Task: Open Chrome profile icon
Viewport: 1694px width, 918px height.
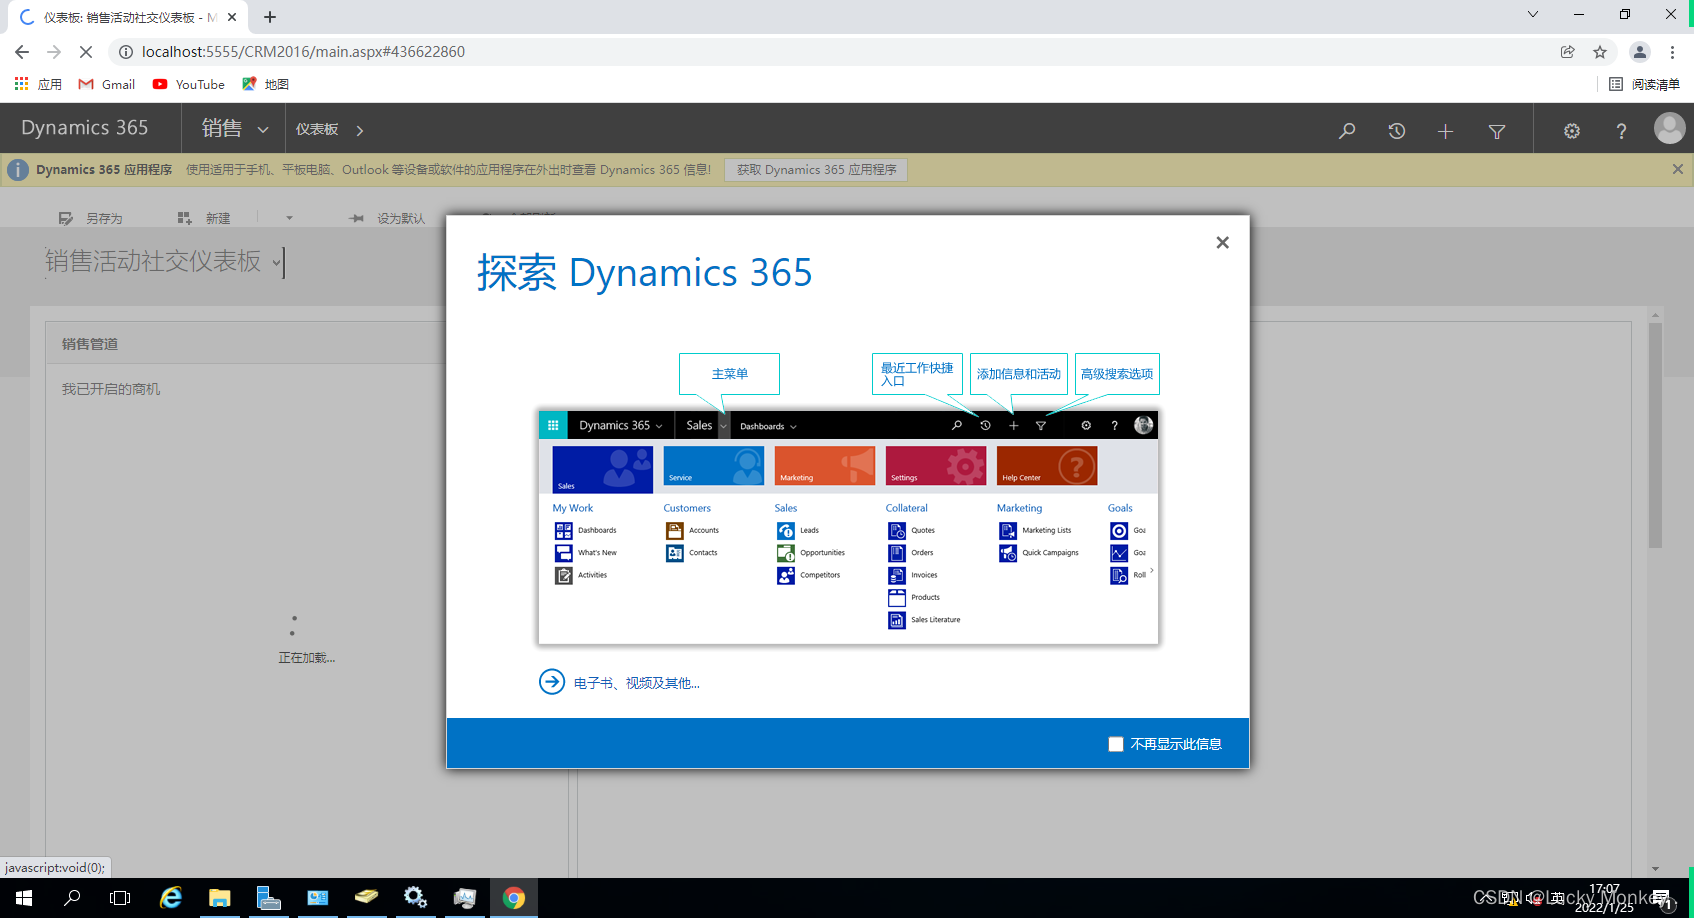Action: [x=1639, y=52]
